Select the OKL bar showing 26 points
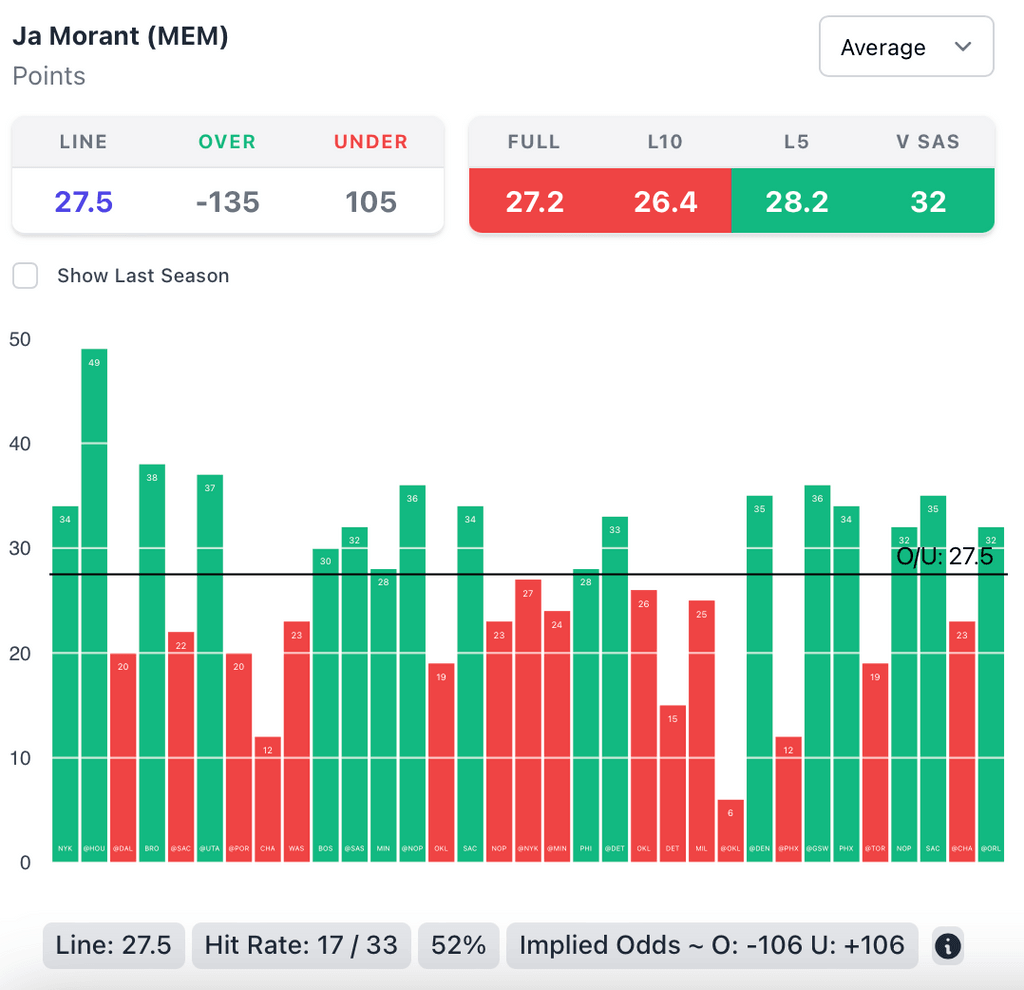 [644, 726]
